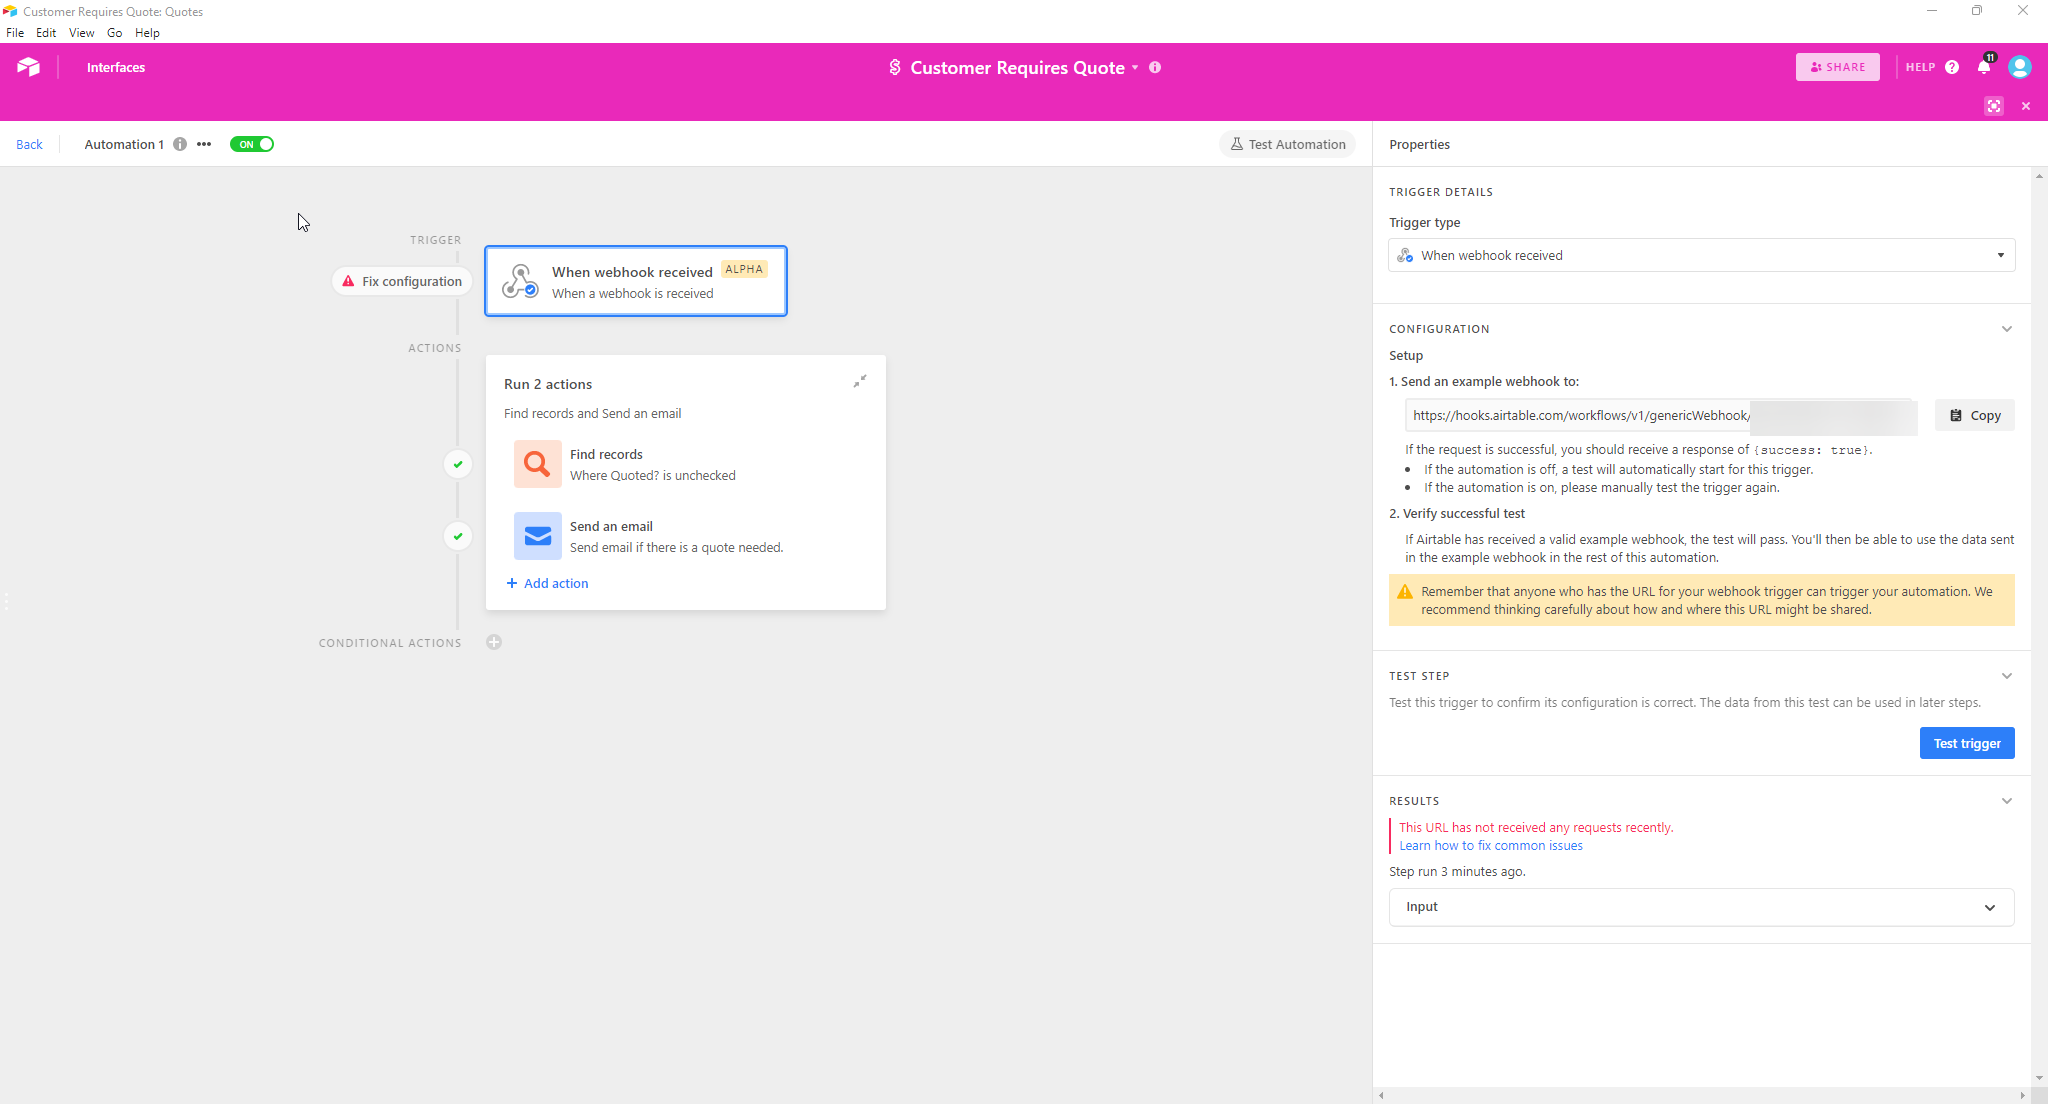This screenshot has height=1104, width=2048.
Task: Open the Edit menu
Action: point(46,33)
